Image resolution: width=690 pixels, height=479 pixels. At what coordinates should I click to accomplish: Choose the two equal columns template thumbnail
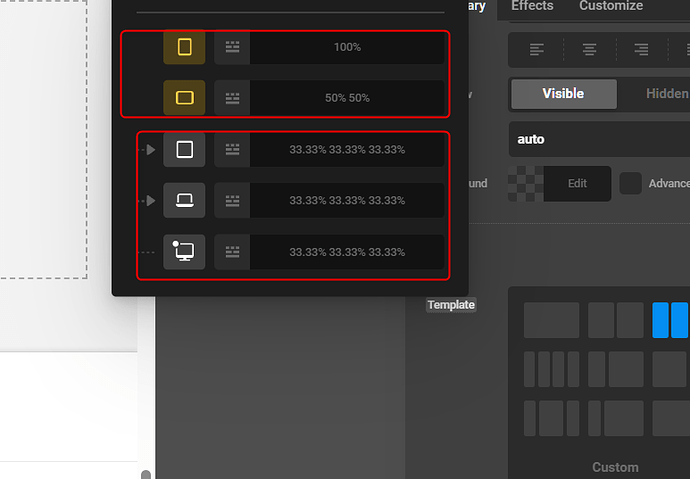(x=615, y=320)
